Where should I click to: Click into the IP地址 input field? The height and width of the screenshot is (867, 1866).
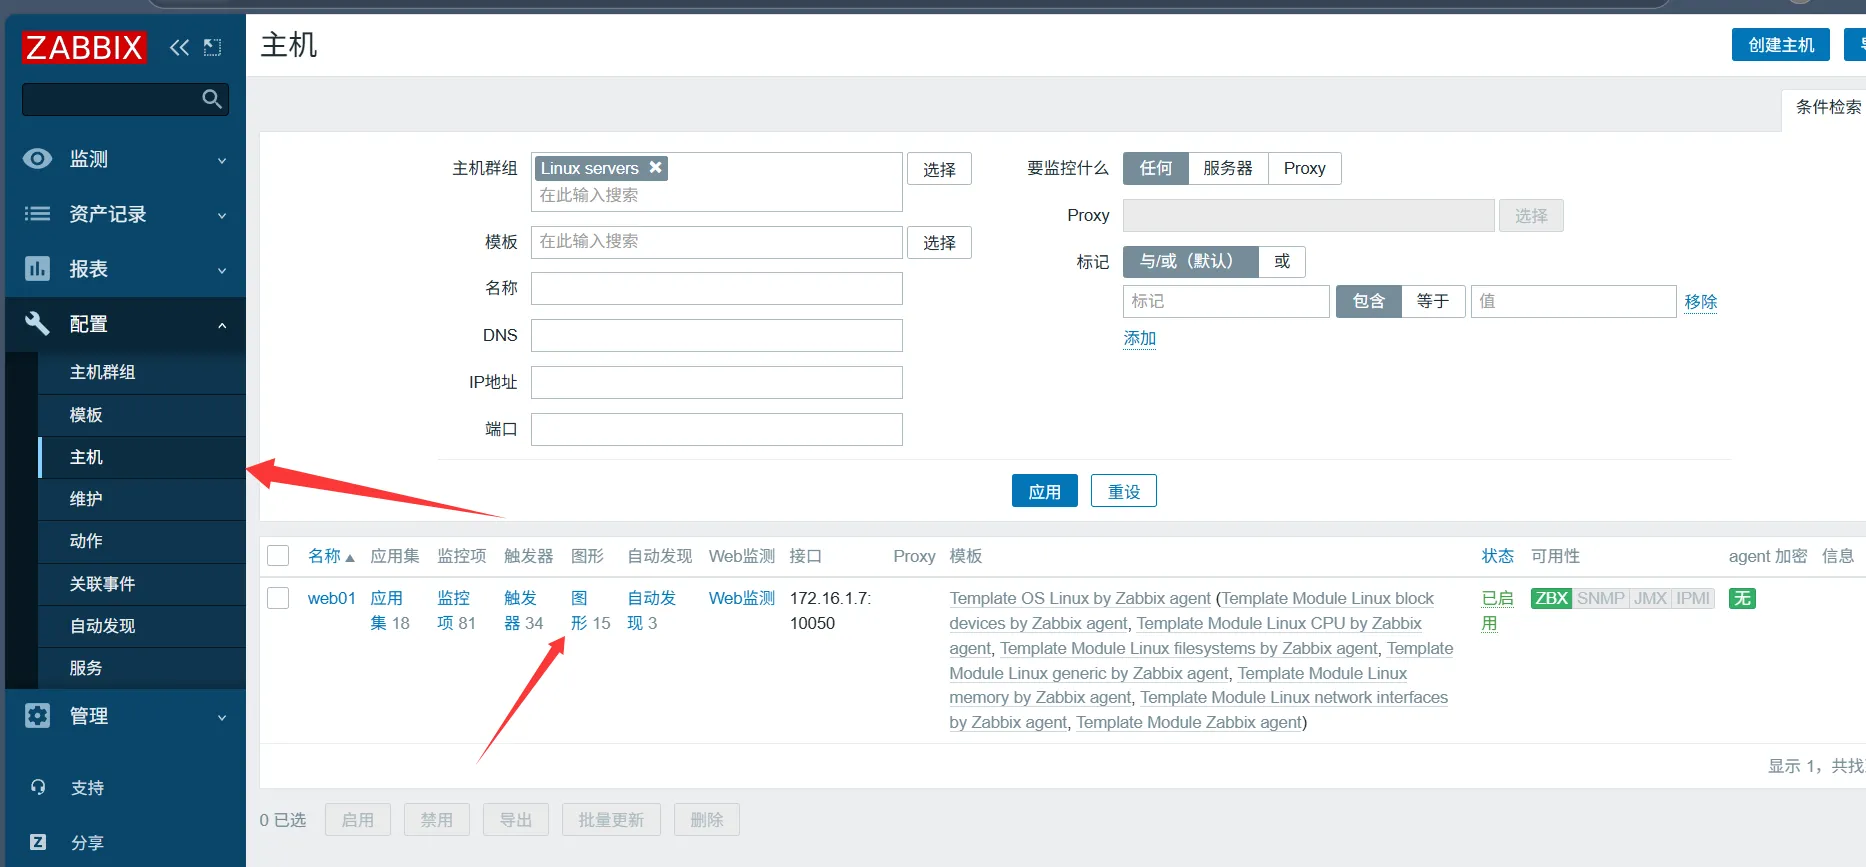pos(716,382)
